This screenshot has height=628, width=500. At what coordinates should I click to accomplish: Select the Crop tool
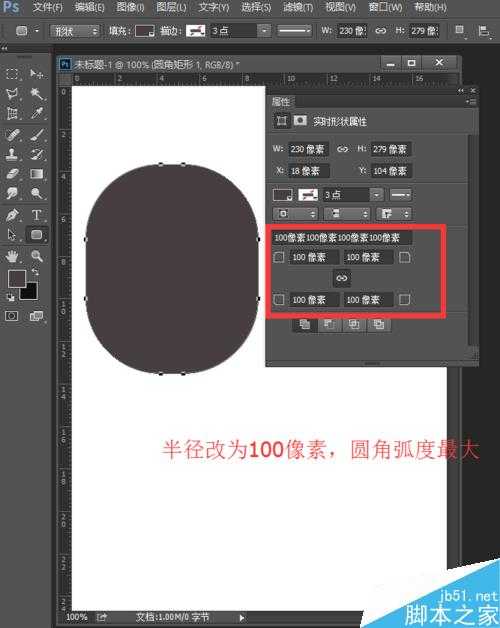[12, 113]
